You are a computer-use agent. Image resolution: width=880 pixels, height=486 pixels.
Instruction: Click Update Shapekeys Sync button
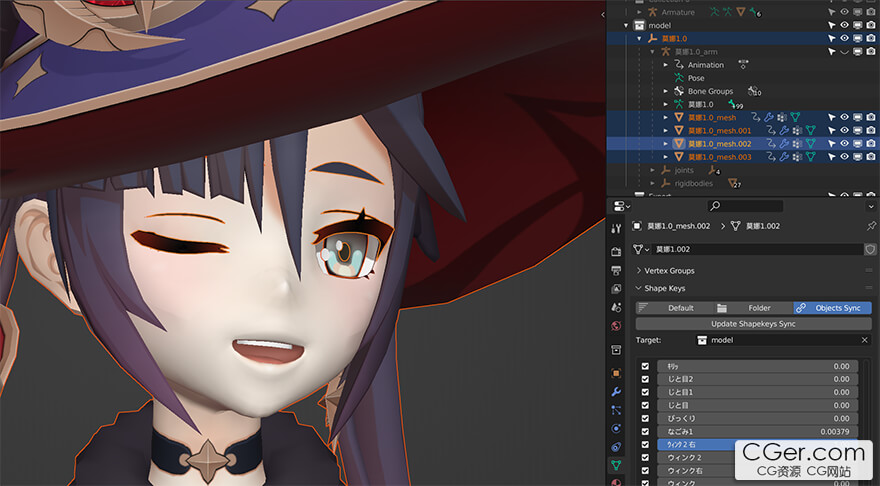click(x=753, y=324)
